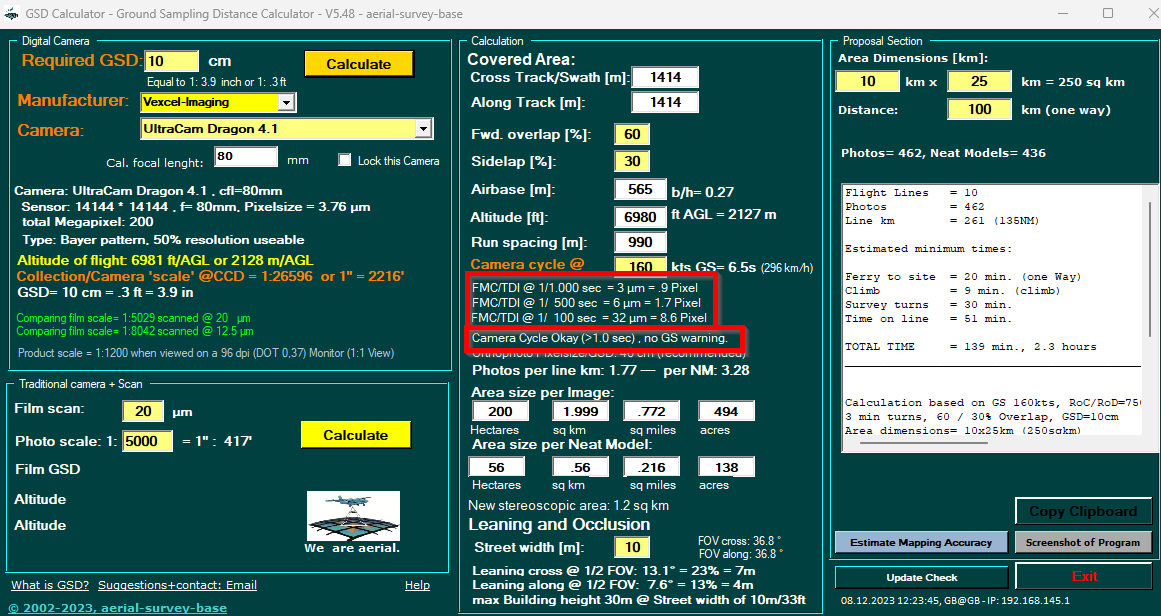Click the Screenshot of Program button
Viewport: 1161px width, 616px height.
pyautogui.click(x=1083, y=541)
